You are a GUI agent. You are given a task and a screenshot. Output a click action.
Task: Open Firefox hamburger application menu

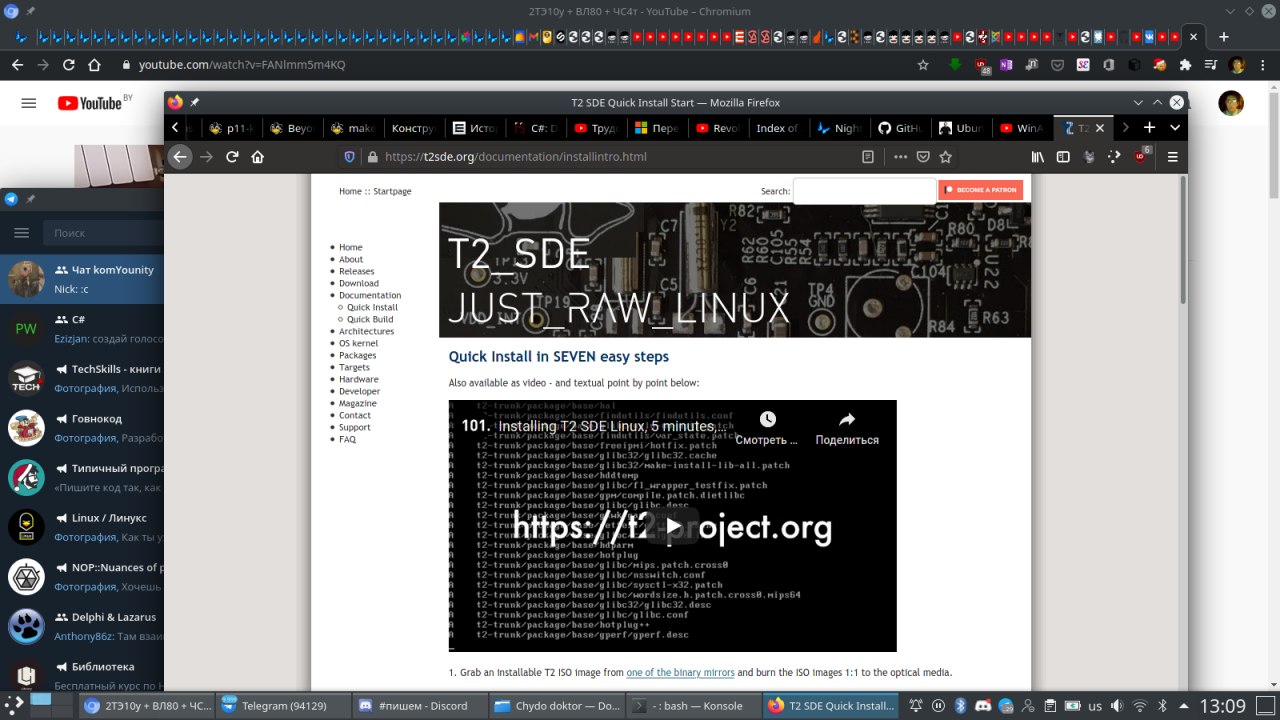[1173, 157]
